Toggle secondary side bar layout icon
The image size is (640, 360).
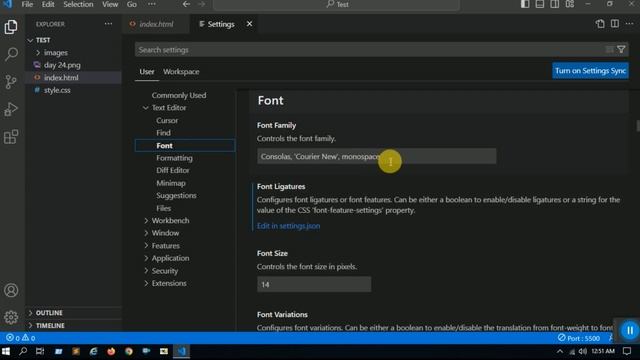[555, 4]
